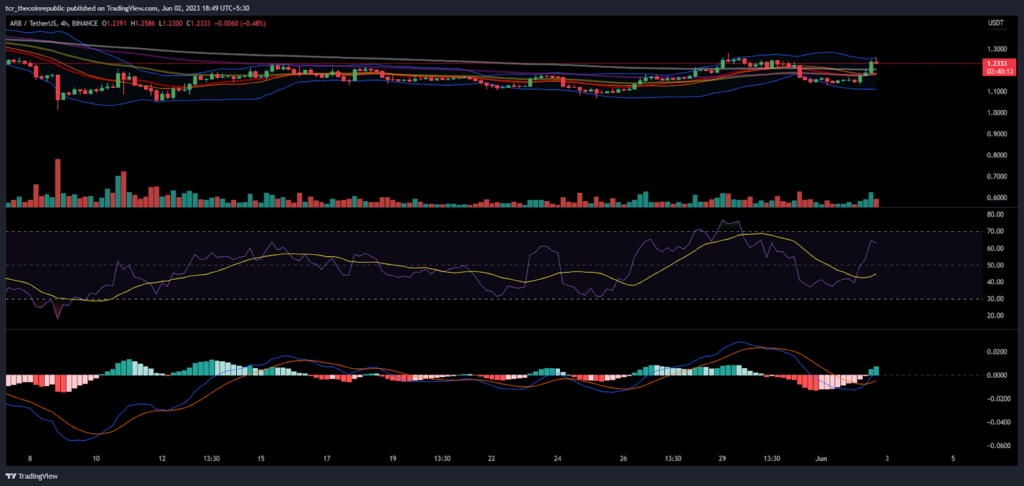Click the 30.00 RSI axis label
Viewport: 1024px width, 486px height.
click(995, 299)
